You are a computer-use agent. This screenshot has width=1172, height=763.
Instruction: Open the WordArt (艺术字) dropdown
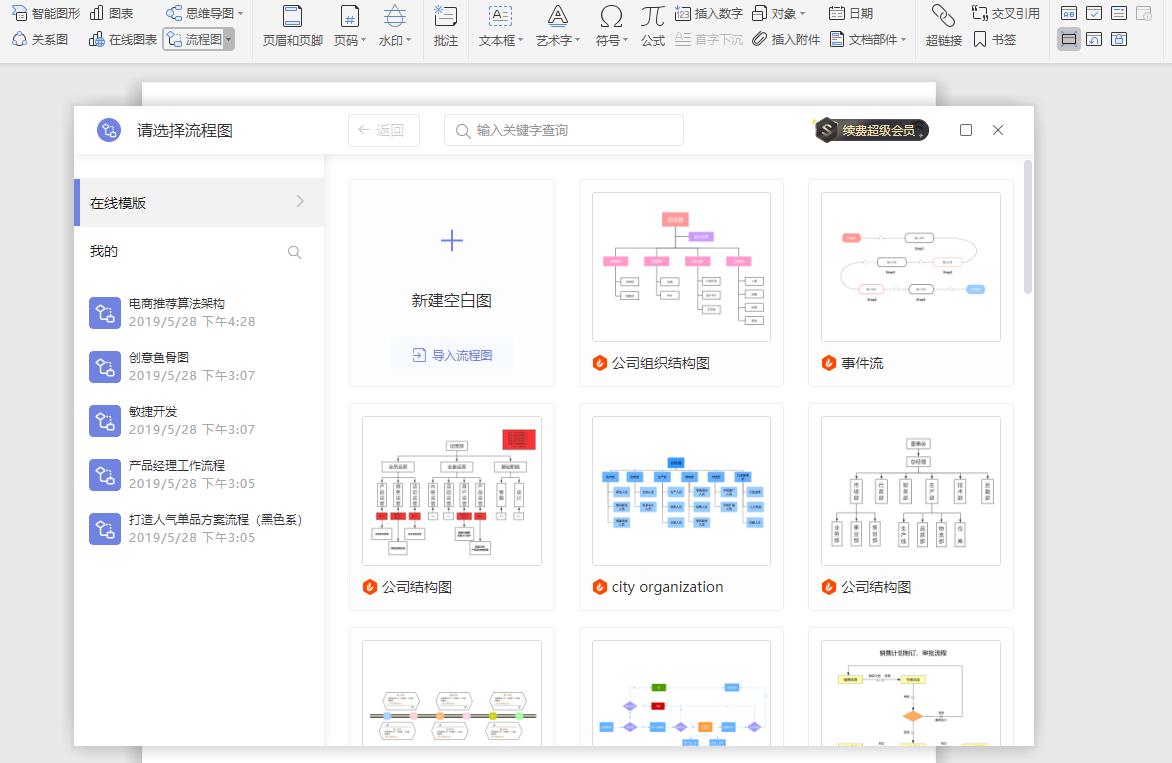click(577, 40)
